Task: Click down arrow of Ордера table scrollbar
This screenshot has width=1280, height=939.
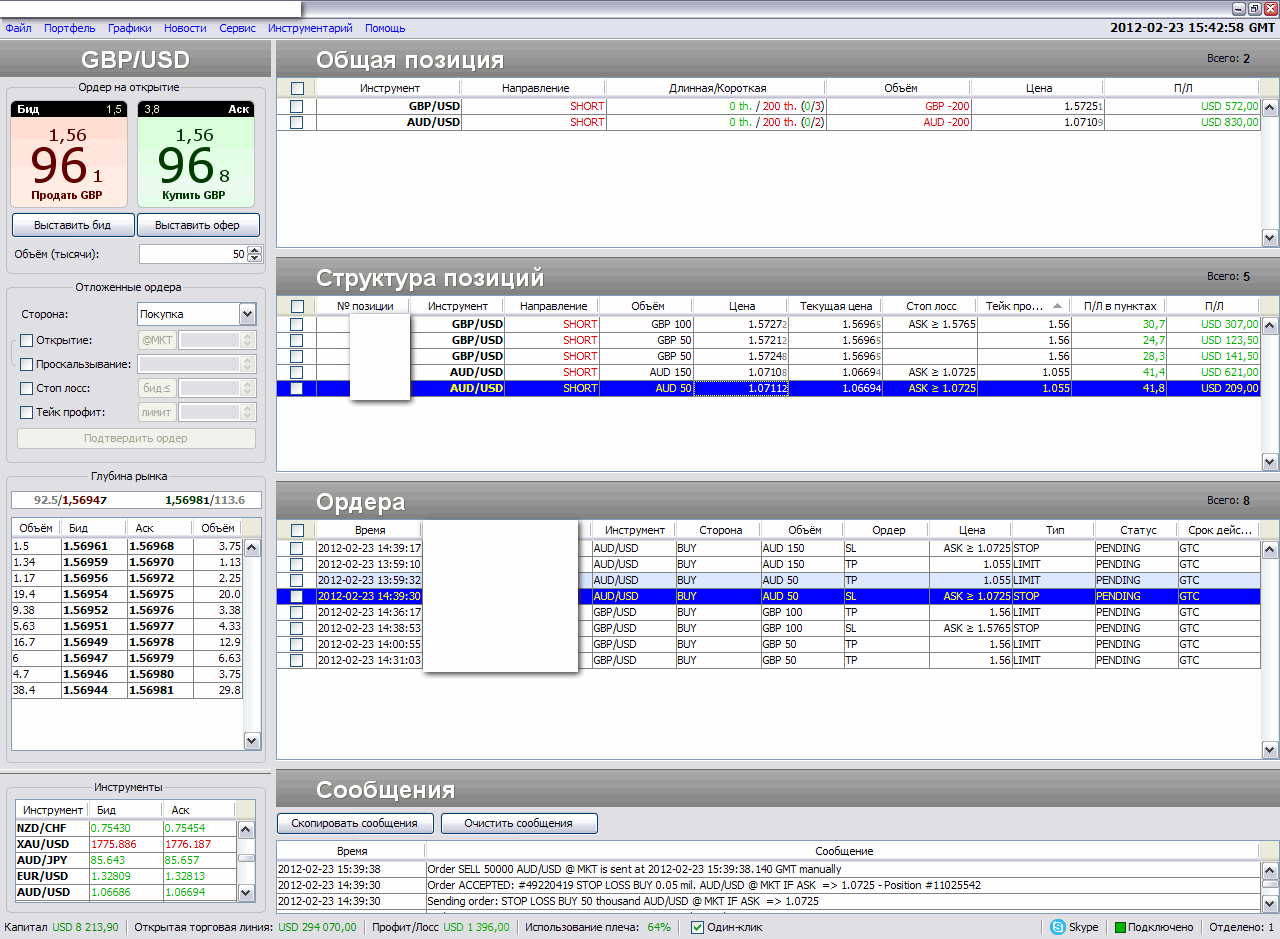Action: 1270,750
